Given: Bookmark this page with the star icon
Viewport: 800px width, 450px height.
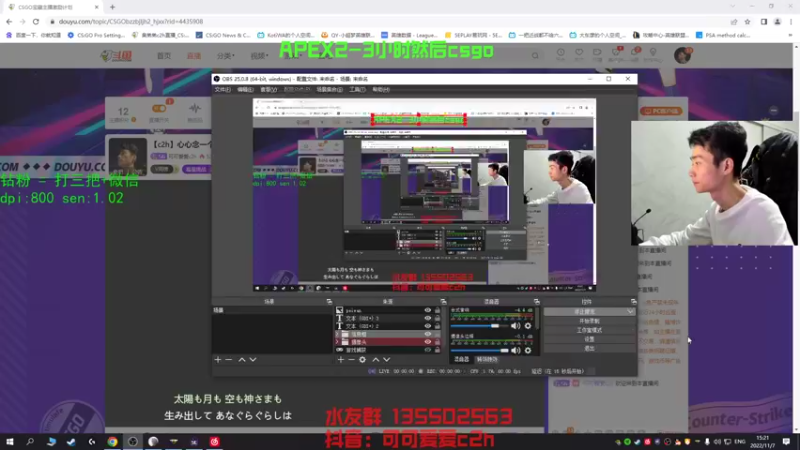Looking at the screenshot, I should (x=747, y=21).
